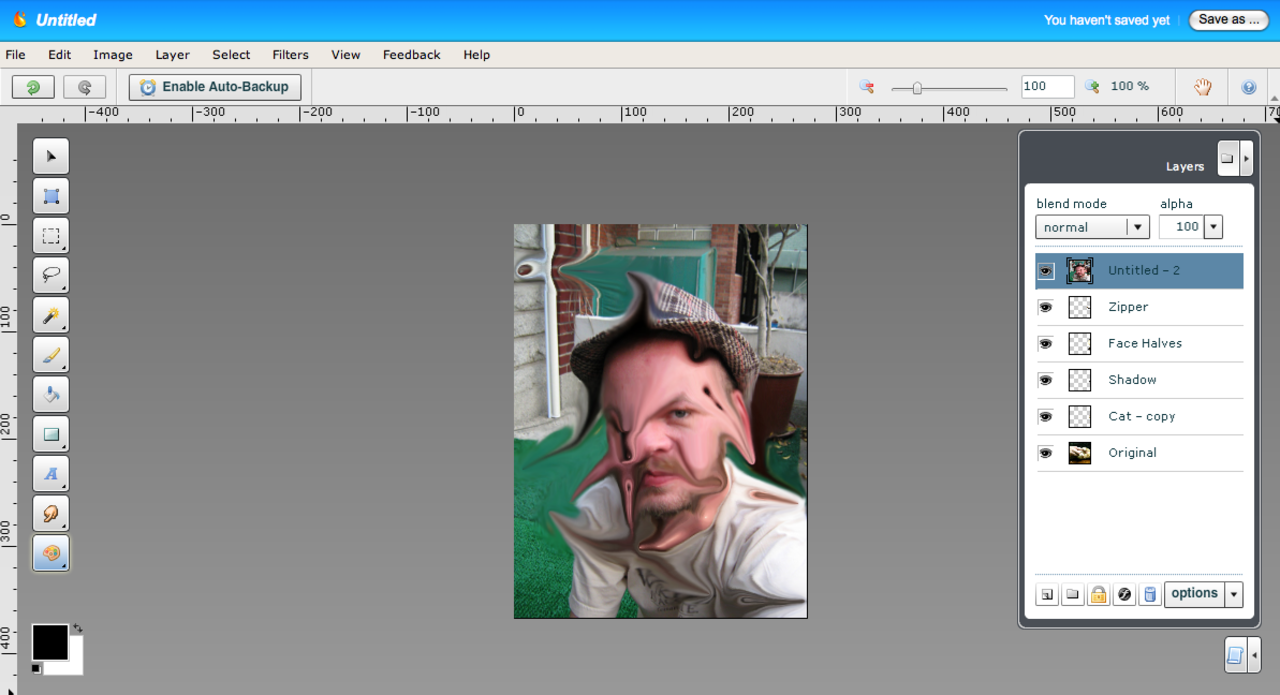The image size is (1280, 695).
Task: Open the blend mode dropdown
Action: pos(1137,227)
